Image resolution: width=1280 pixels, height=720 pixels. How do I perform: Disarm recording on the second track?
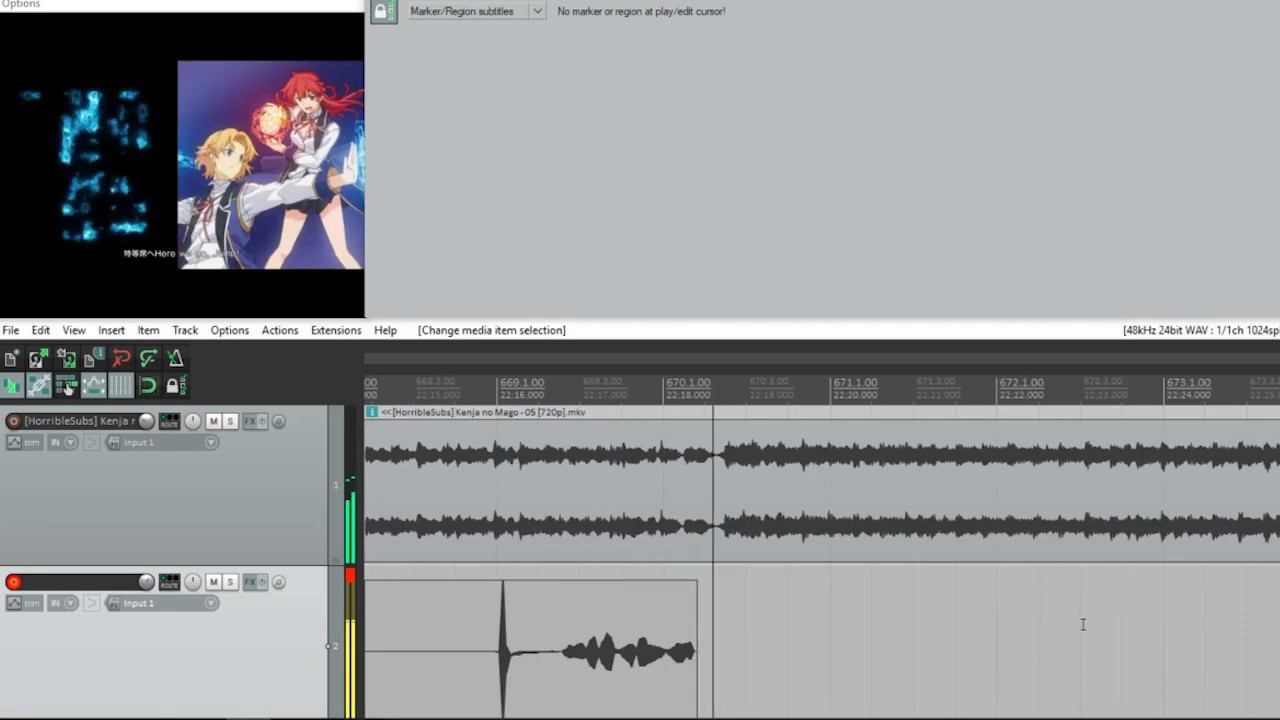point(13,582)
